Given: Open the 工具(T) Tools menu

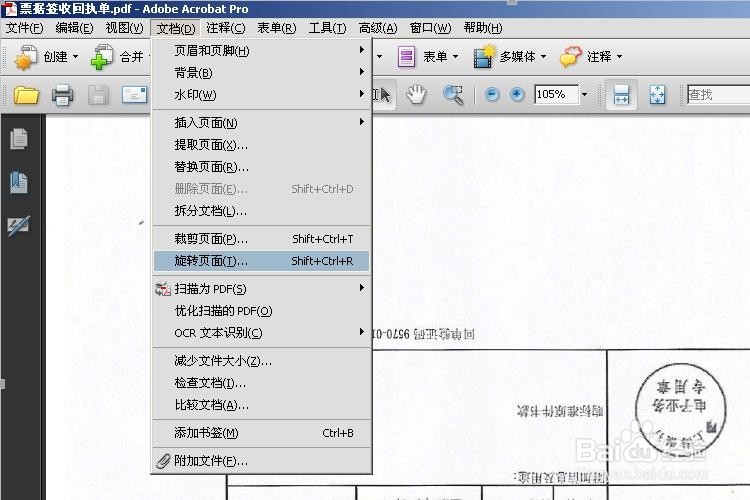Looking at the screenshot, I should pos(327,28).
